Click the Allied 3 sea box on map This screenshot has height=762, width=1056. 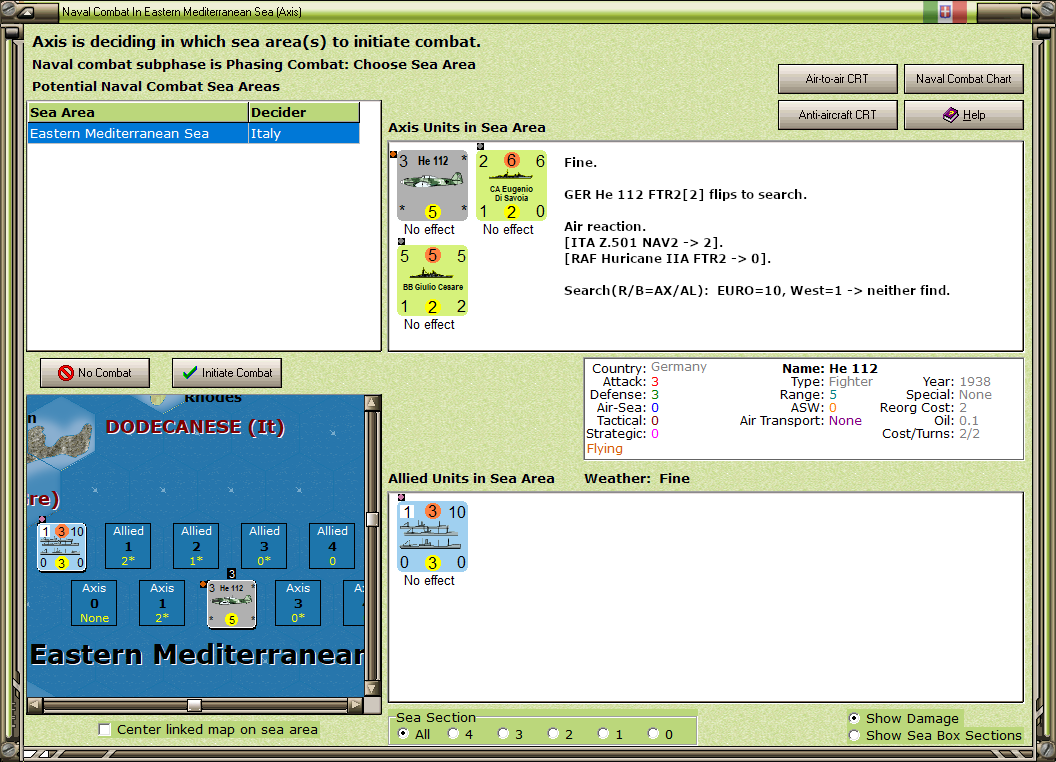pyautogui.click(x=264, y=546)
